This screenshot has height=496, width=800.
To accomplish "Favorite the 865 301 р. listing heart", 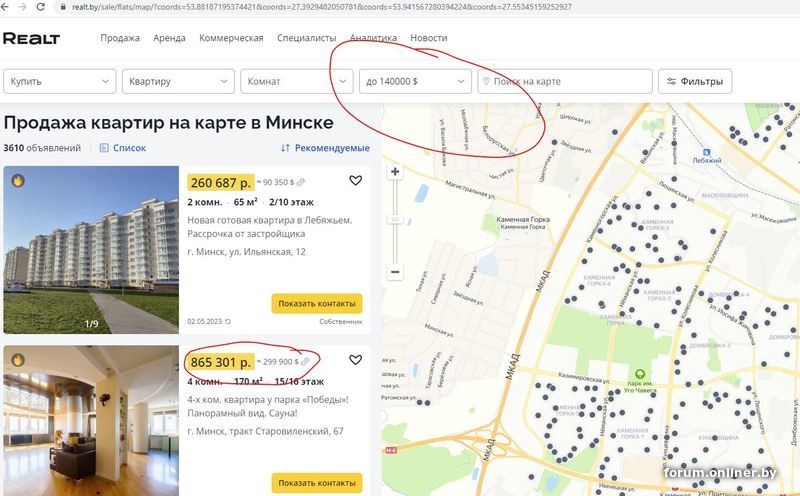I will click(x=356, y=360).
